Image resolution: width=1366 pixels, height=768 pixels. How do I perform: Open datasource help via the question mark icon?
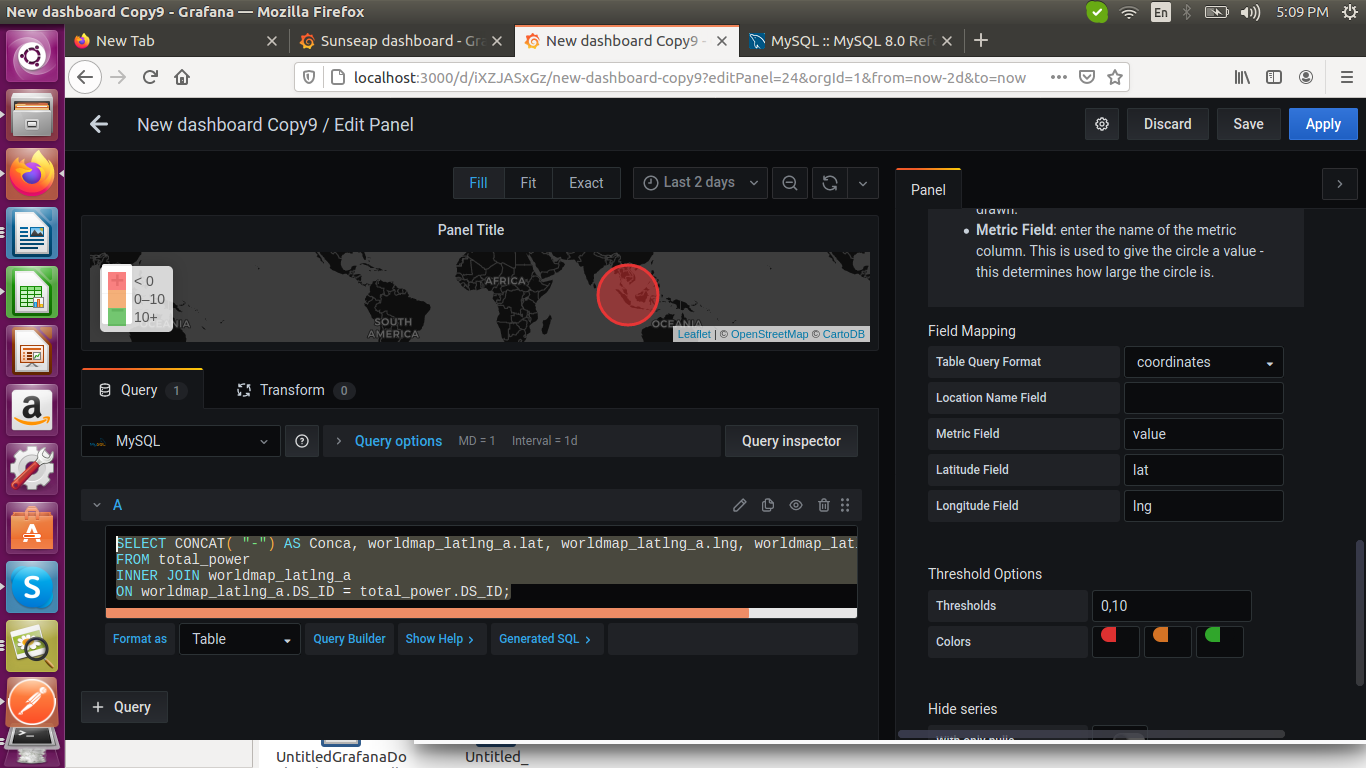point(302,440)
